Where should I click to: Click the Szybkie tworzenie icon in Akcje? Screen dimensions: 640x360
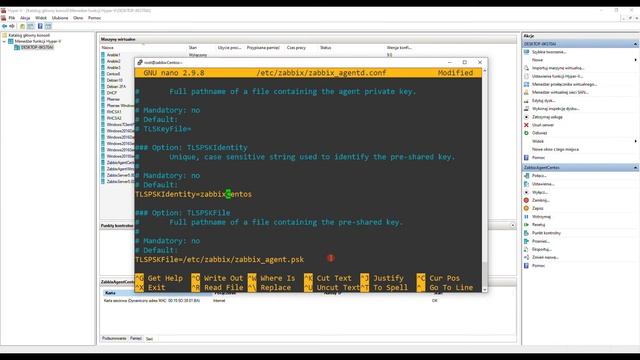click(526, 52)
